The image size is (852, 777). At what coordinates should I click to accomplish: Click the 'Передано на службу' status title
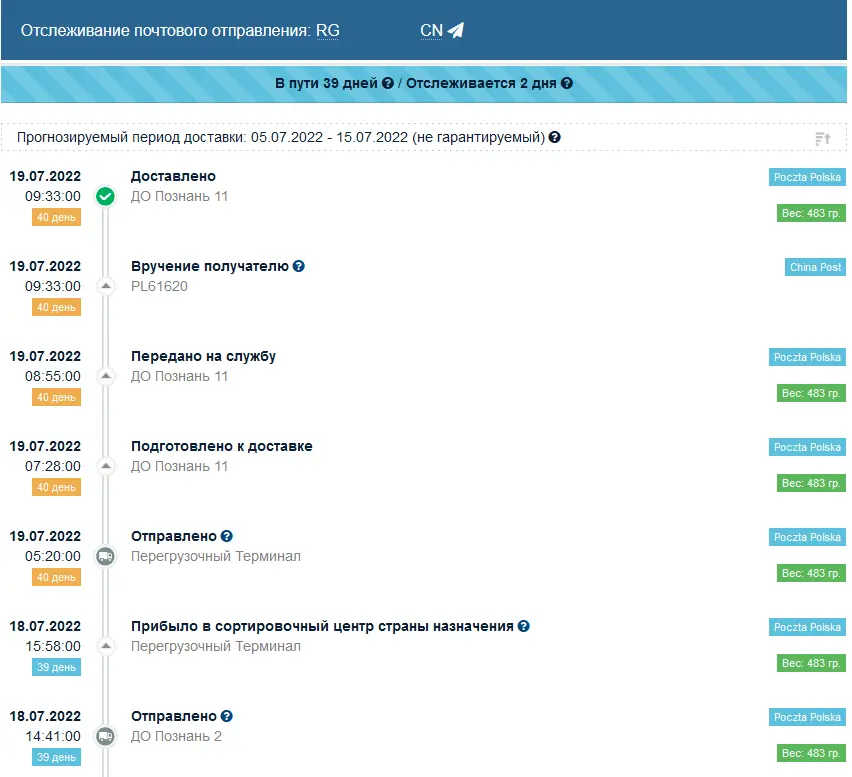pyautogui.click(x=203, y=356)
